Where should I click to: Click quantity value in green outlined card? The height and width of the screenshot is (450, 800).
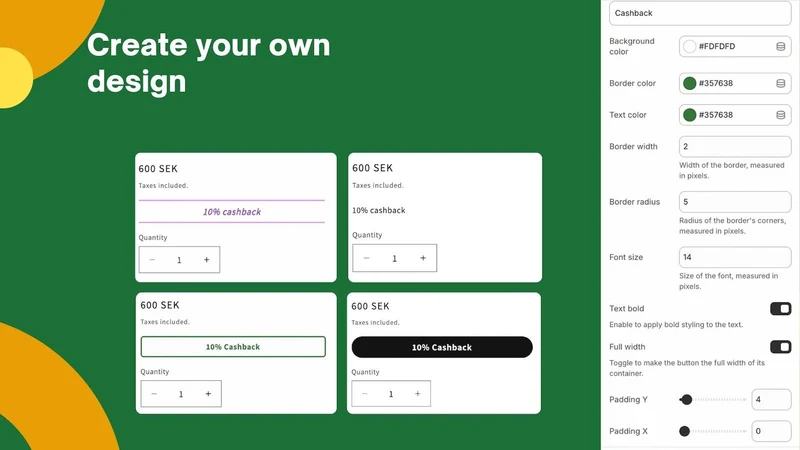(181, 394)
